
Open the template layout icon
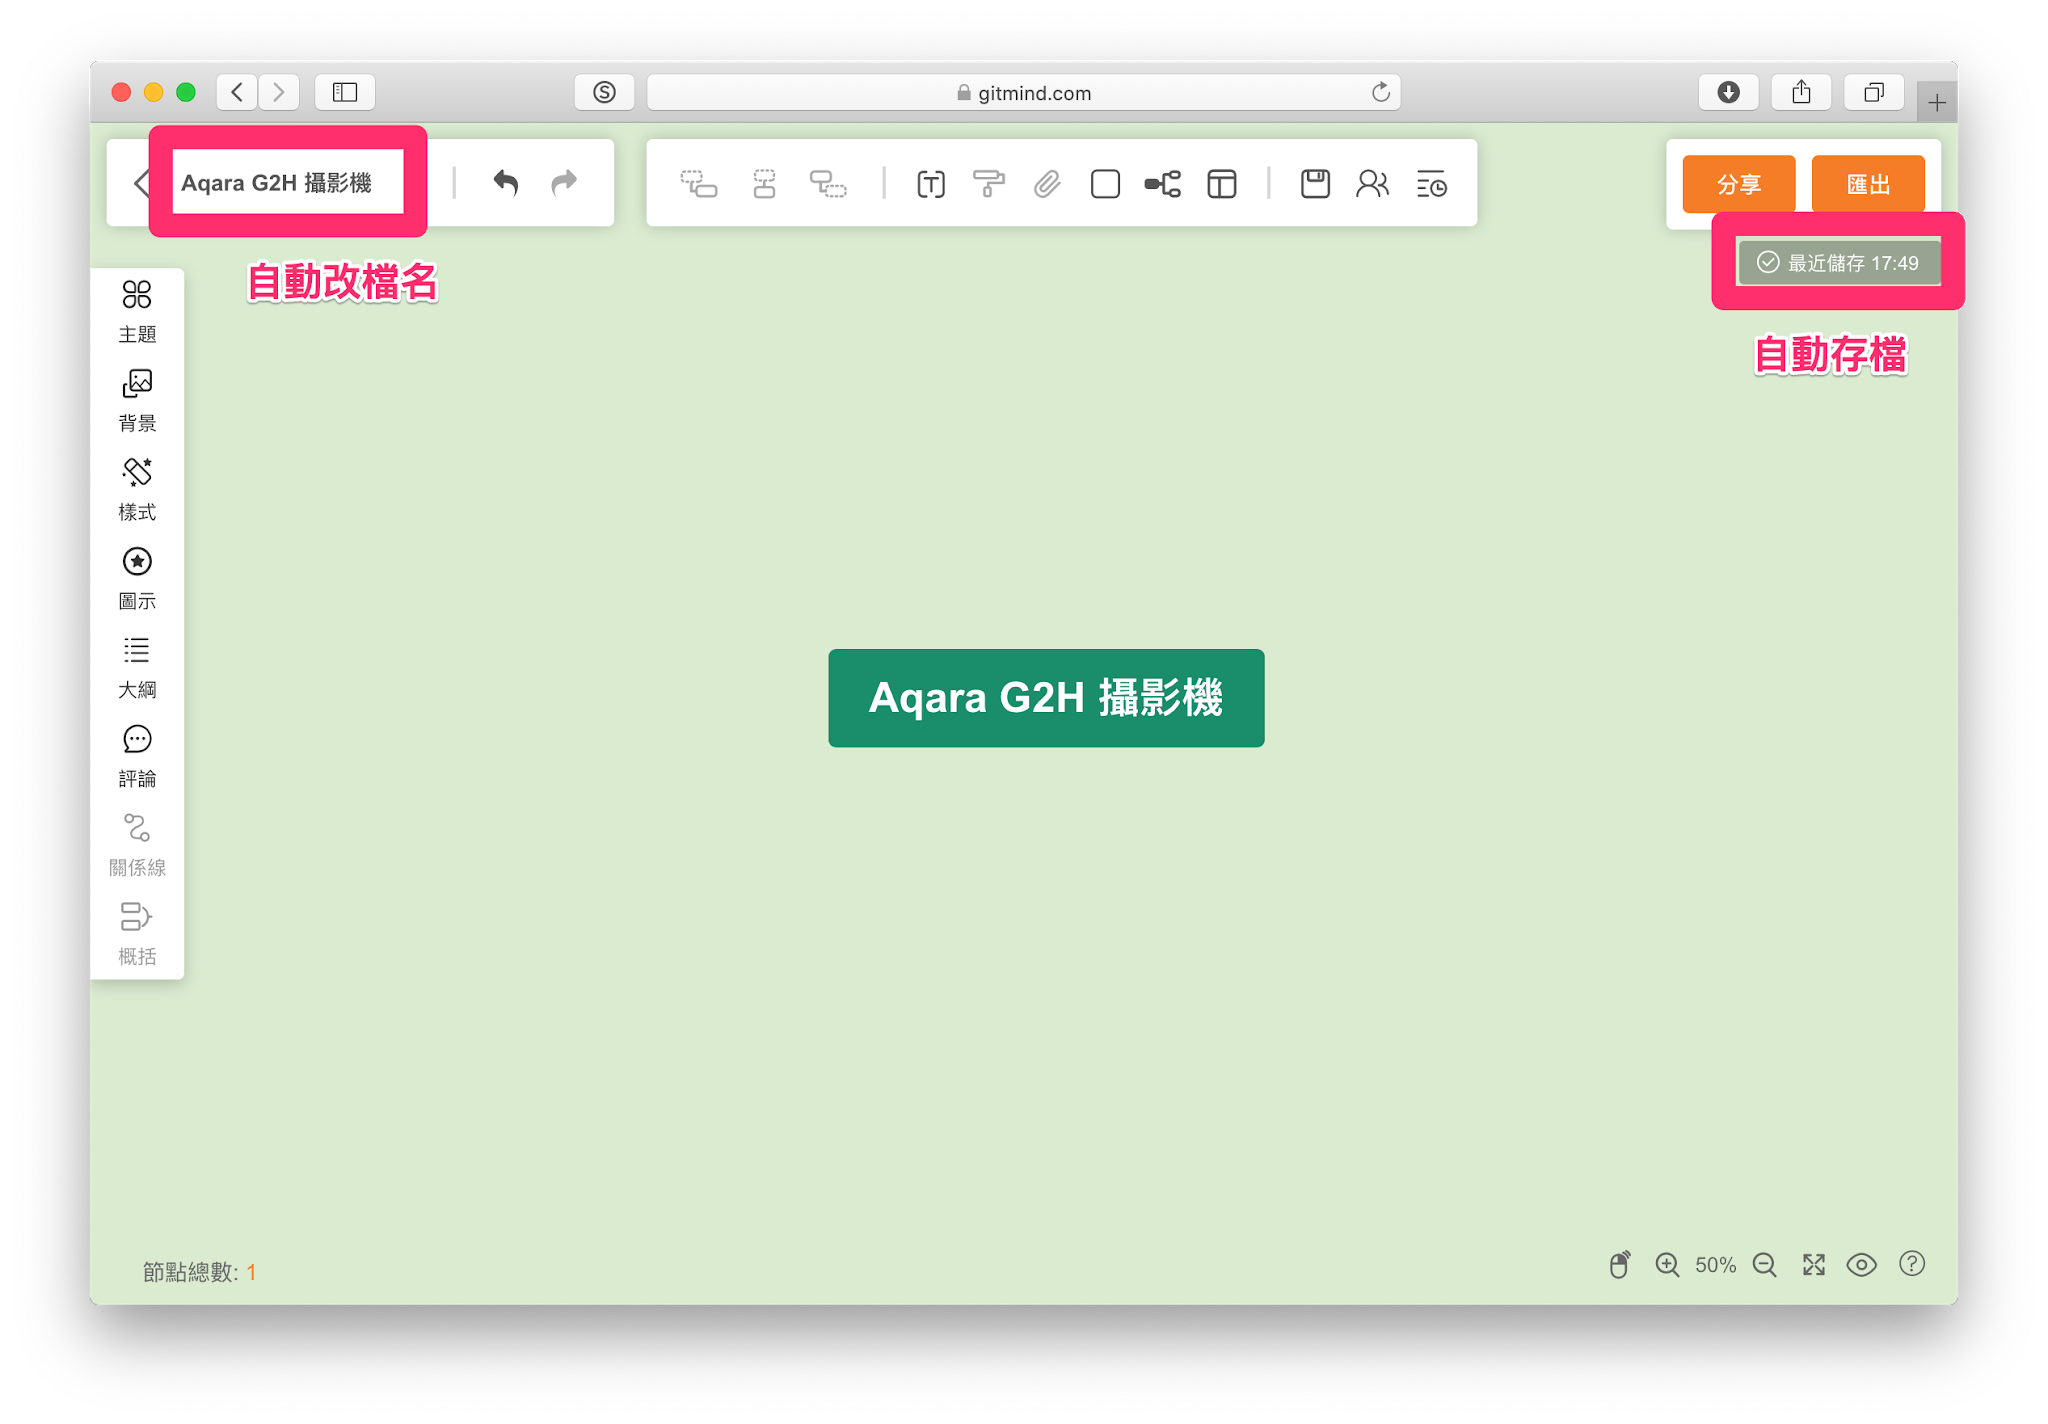[x=1222, y=184]
